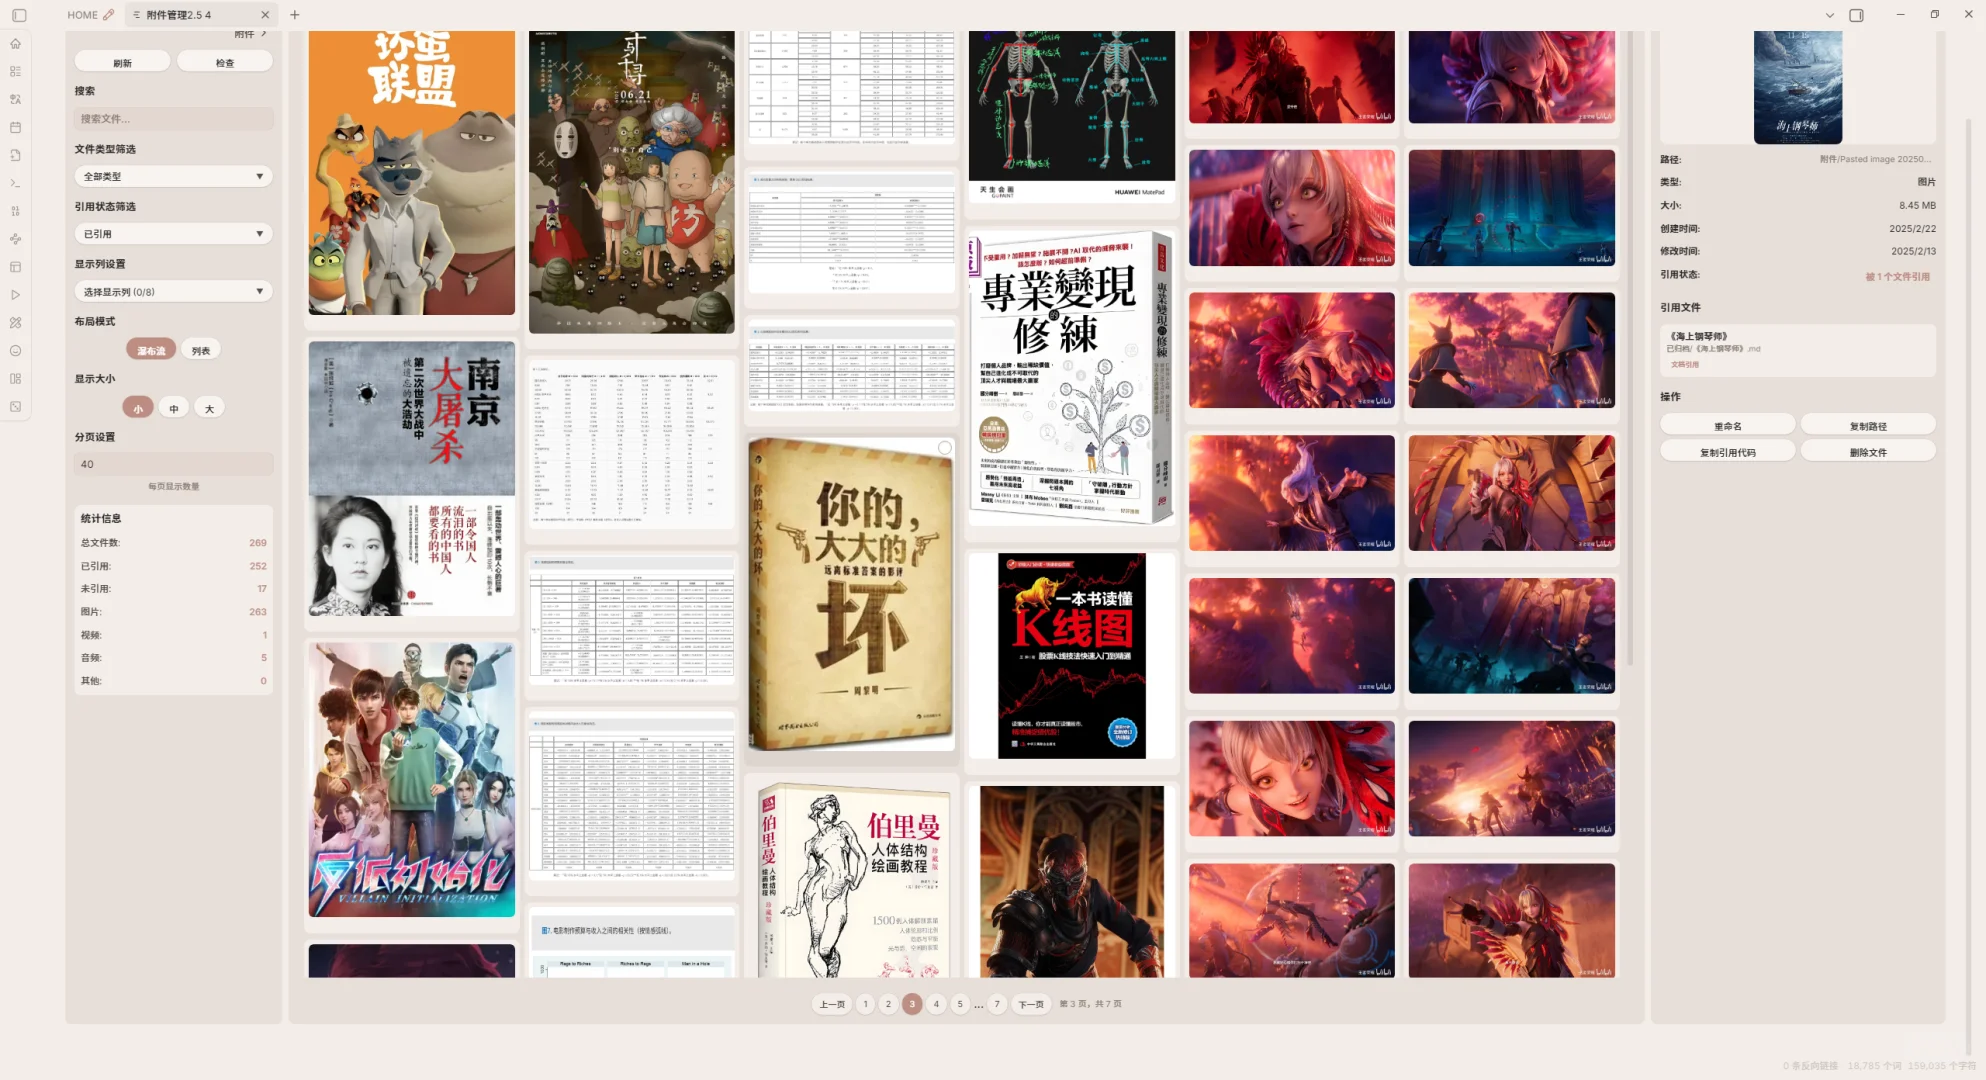Open the graph view icon
The image size is (1986, 1080).
[15, 239]
